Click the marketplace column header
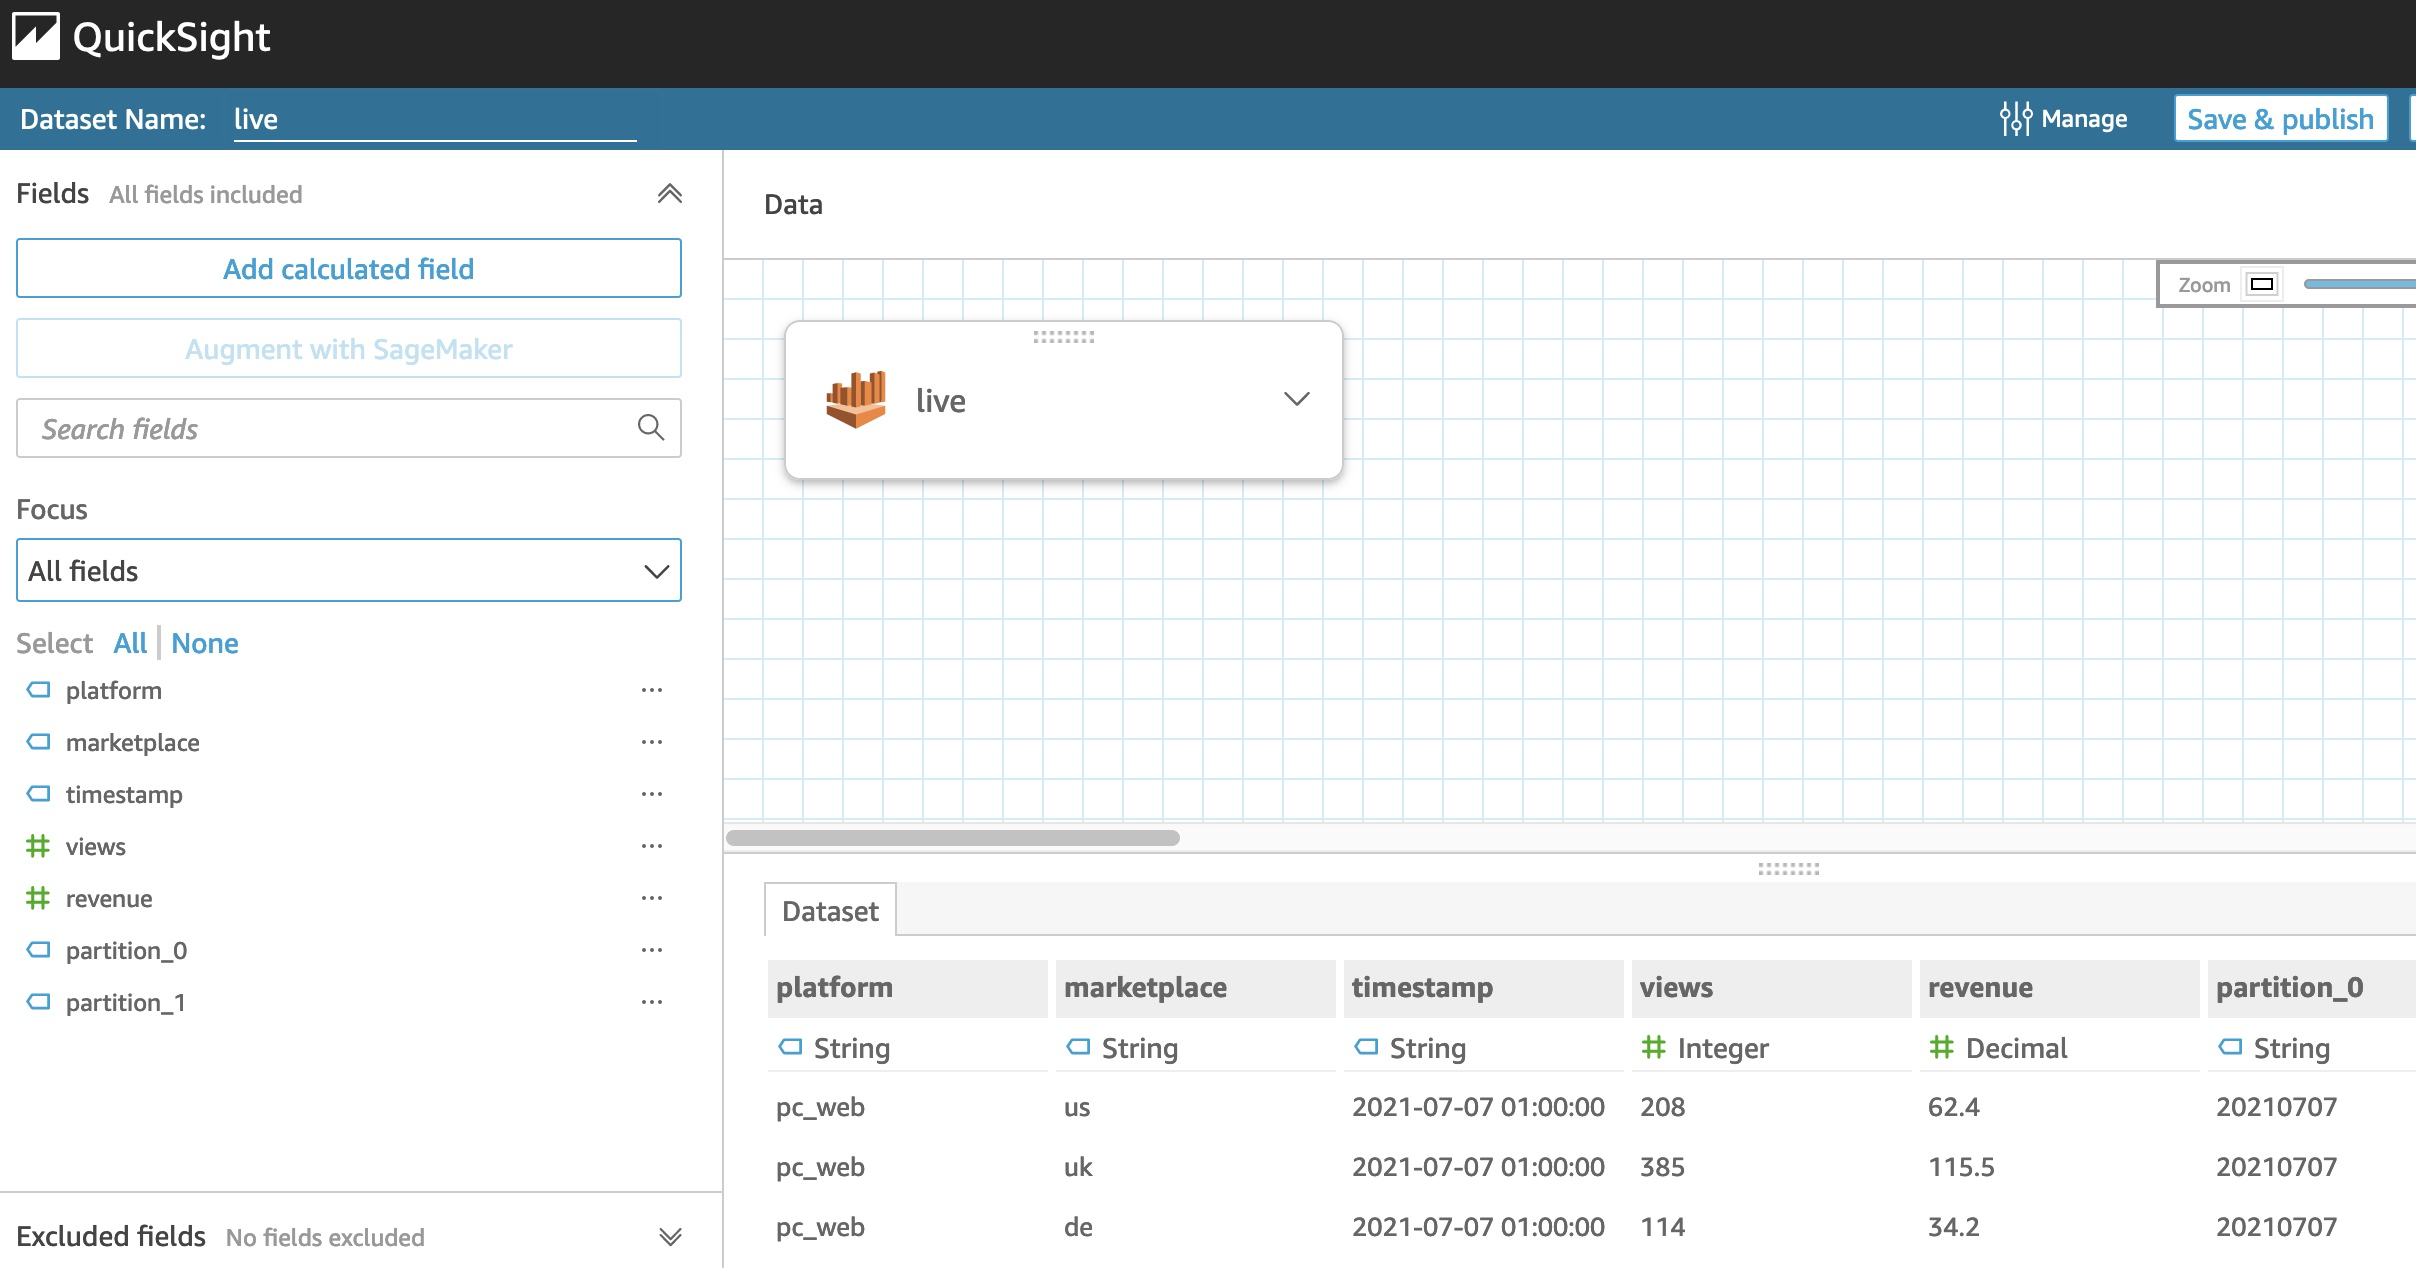 (x=1196, y=988)
